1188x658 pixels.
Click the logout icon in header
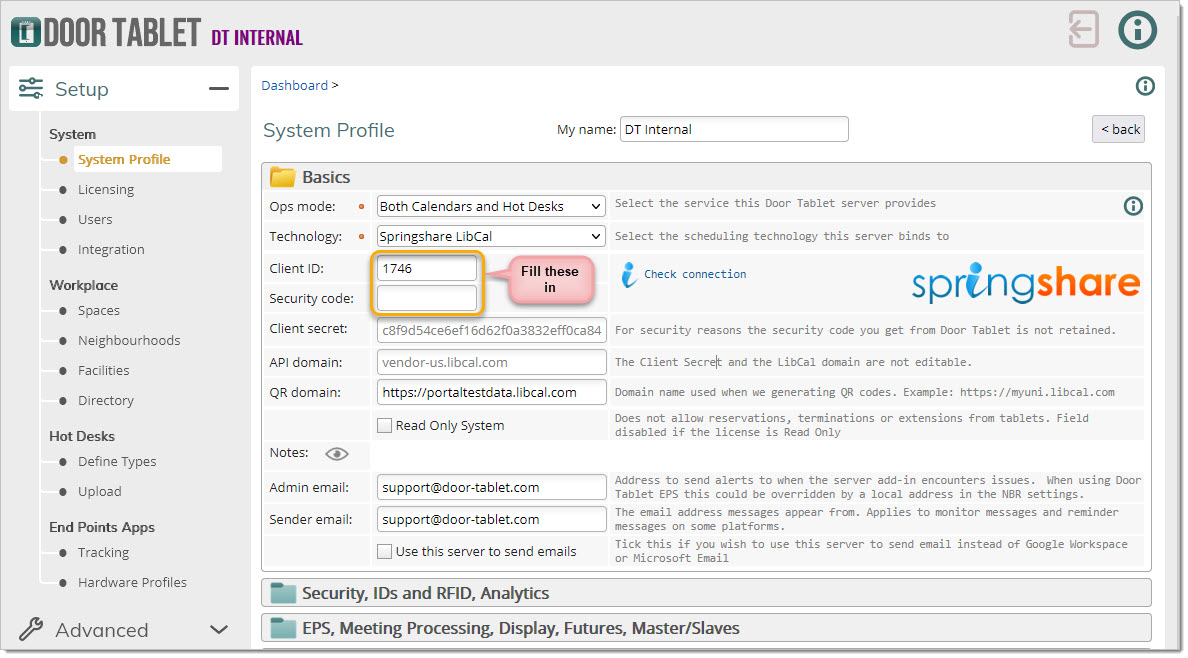tap(1083, 30)
